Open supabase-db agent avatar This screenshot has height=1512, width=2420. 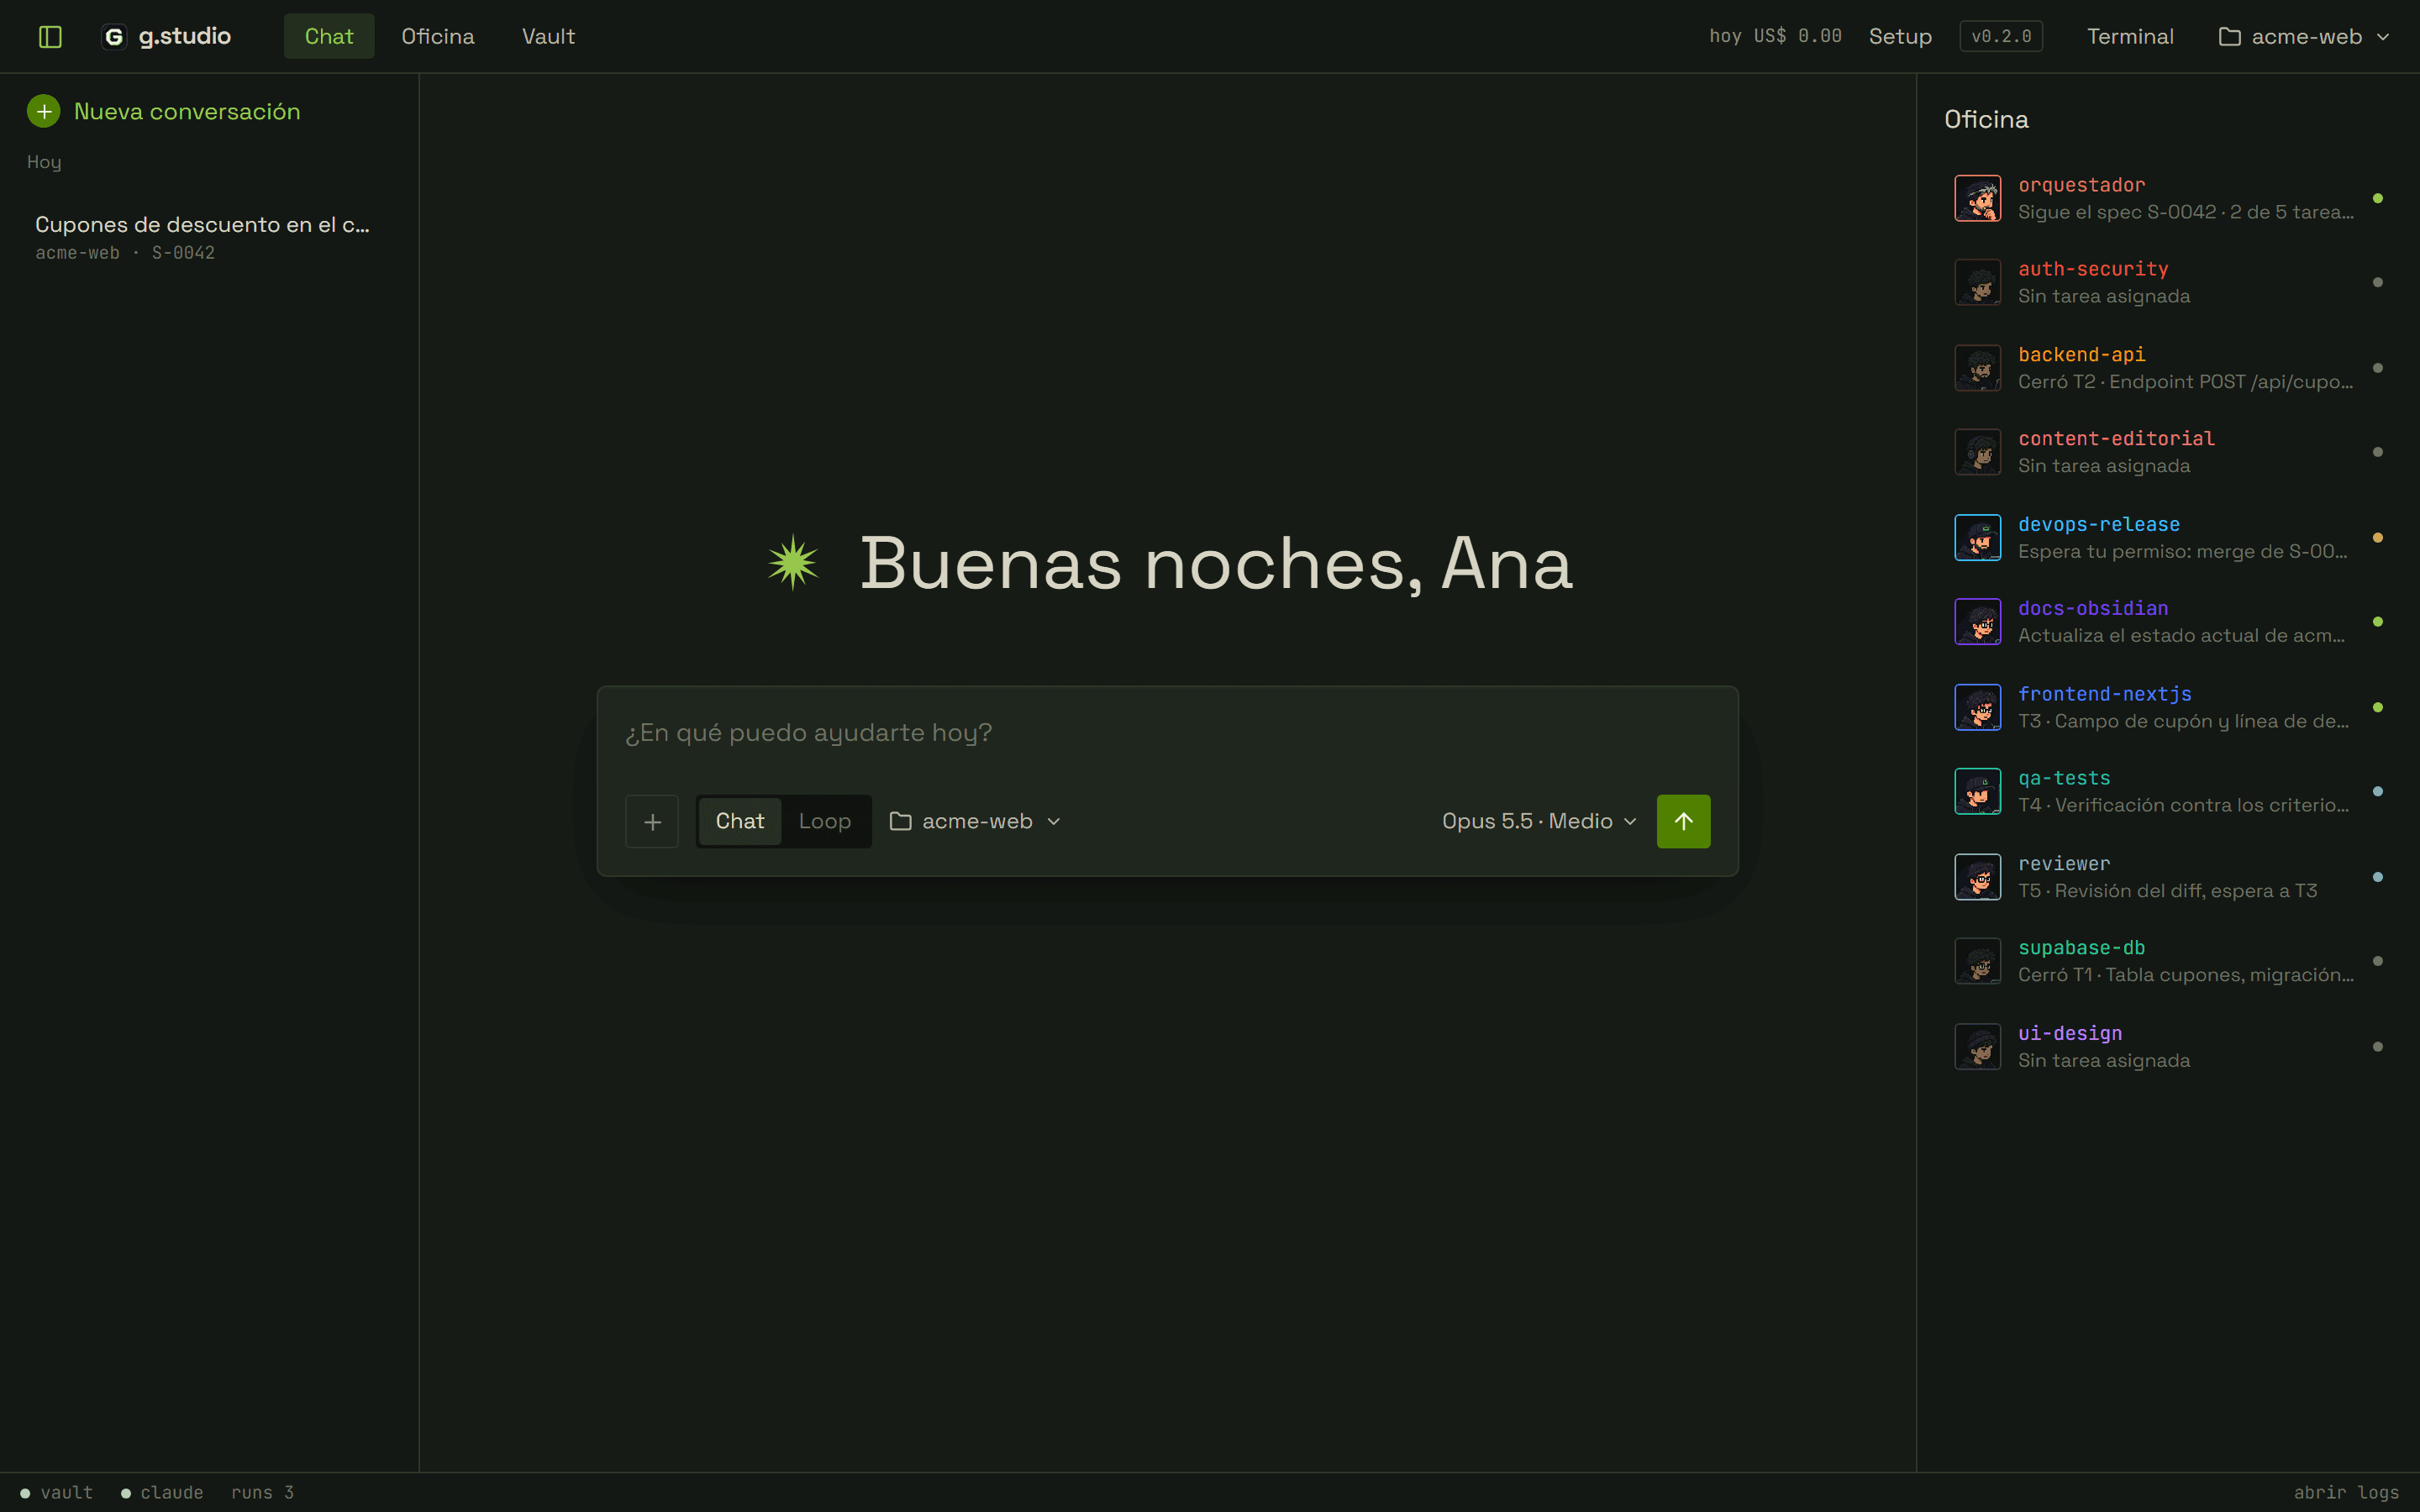coord(1977,961)
